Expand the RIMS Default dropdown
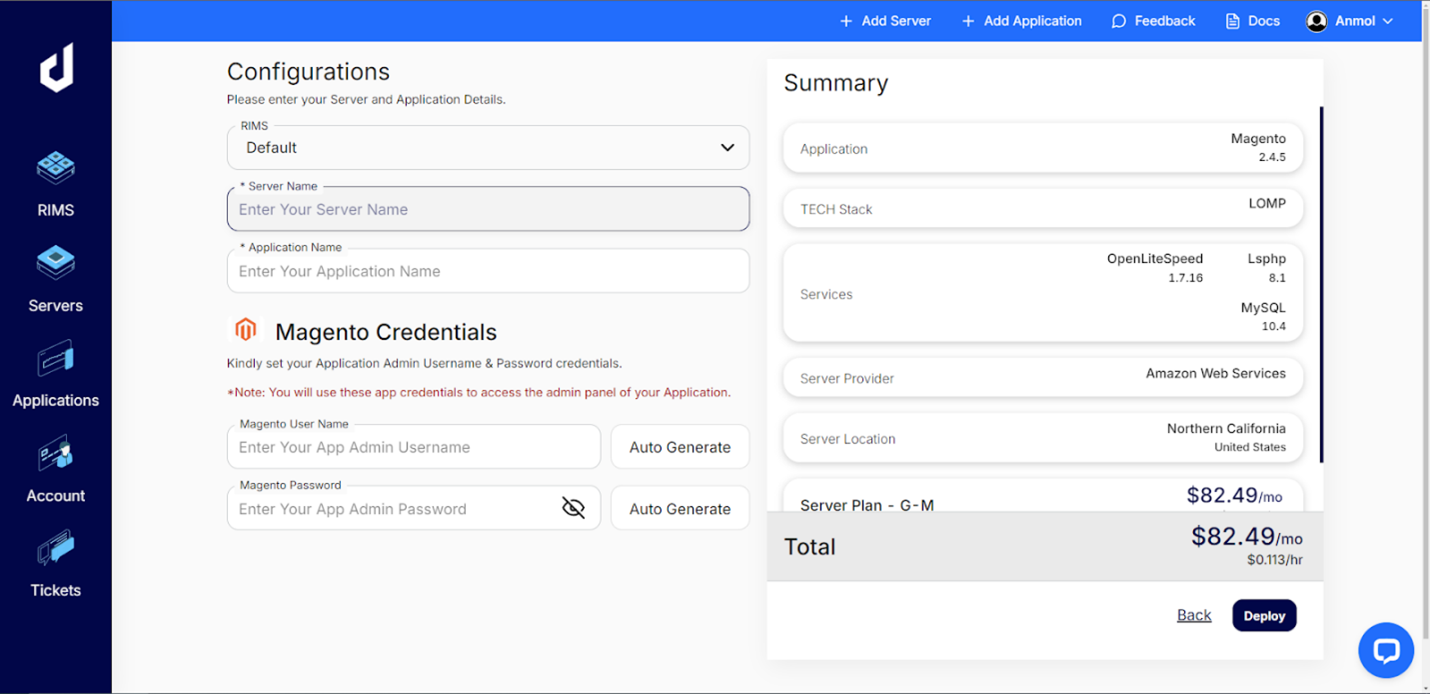This screenshot has width=1430, height=694. [488, 147]
